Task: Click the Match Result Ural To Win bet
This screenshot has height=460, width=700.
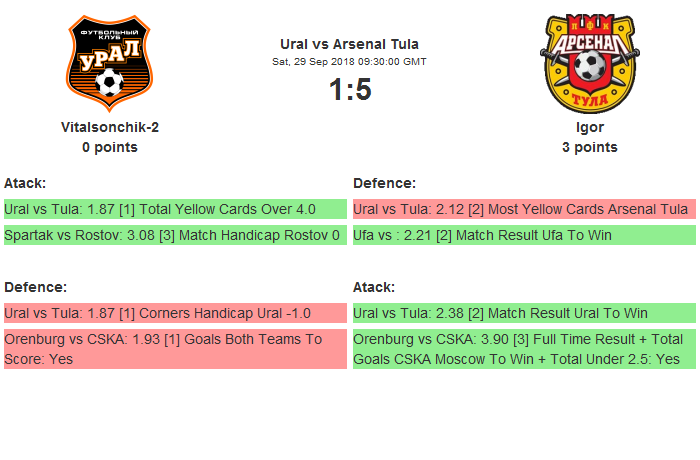Action: pyautogui.click(x=524, y=313)
